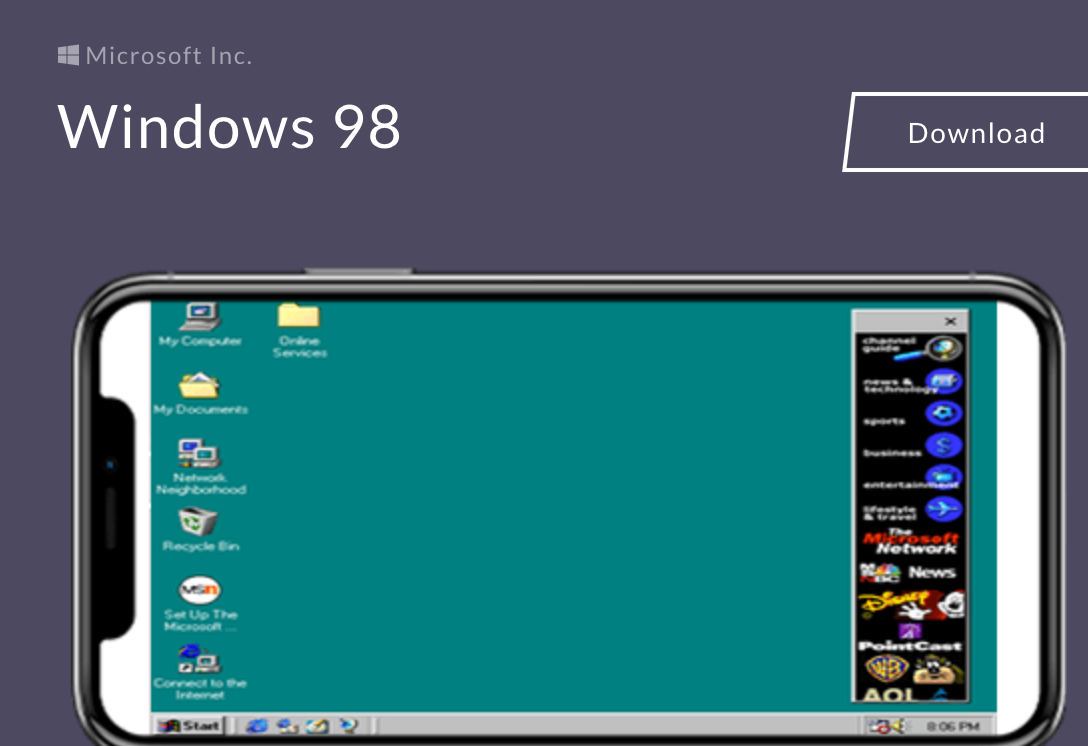
Task: Open the MSNBC News channel
Action: click(909, 573)
